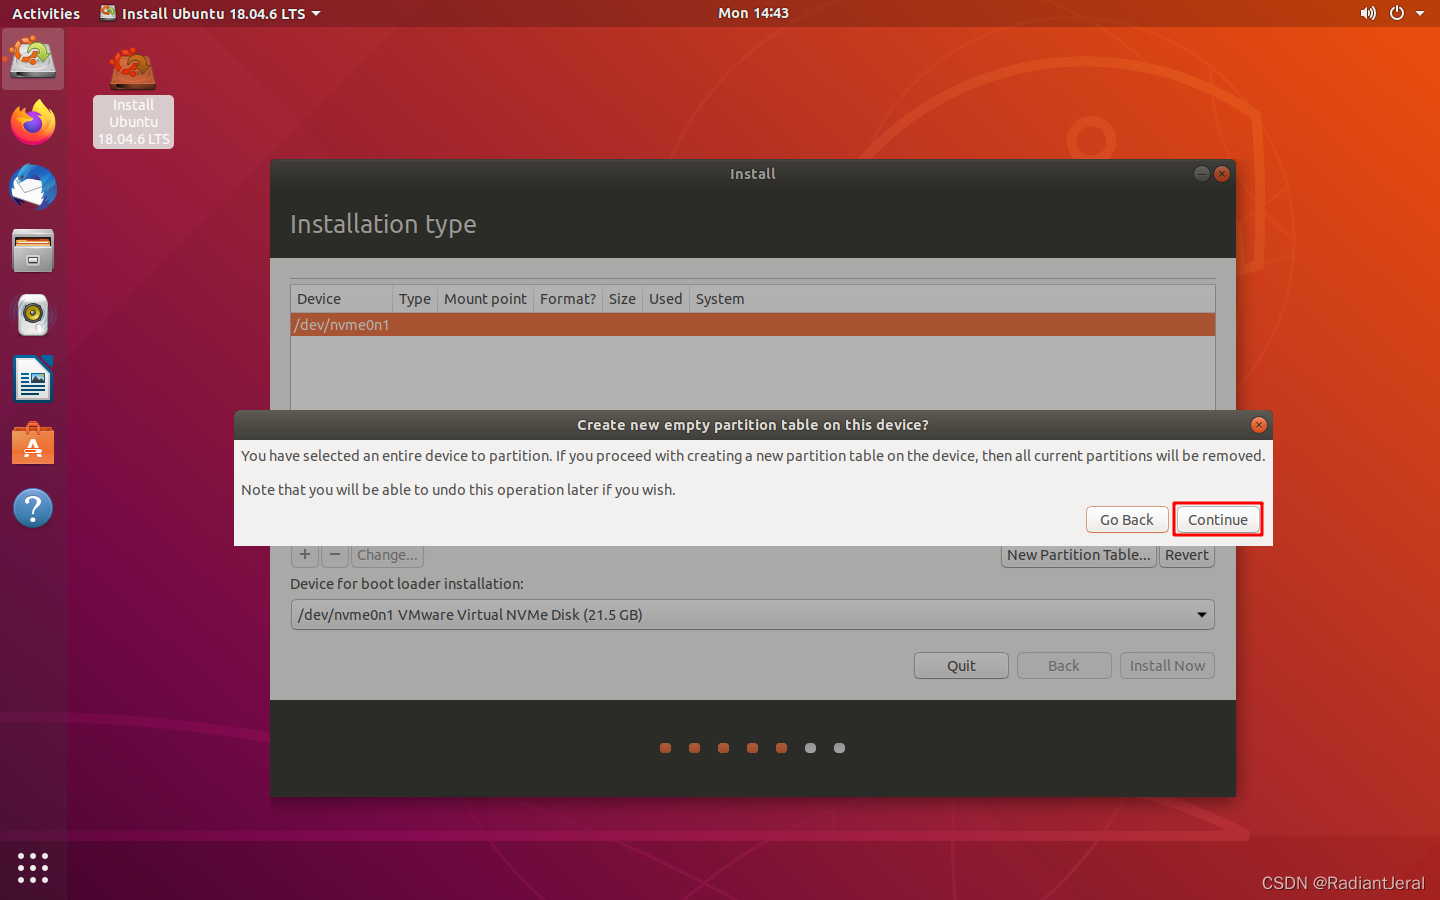Expand the system menu arrow
Image resolution: width=1440 pixels, height=900 pixels.
pos(1420,13)
